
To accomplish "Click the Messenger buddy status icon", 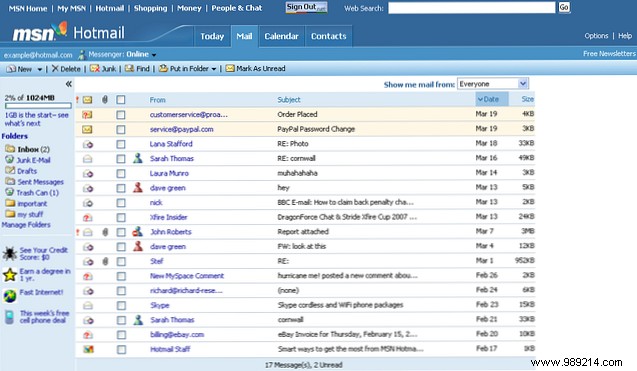I will click(82, 54).
